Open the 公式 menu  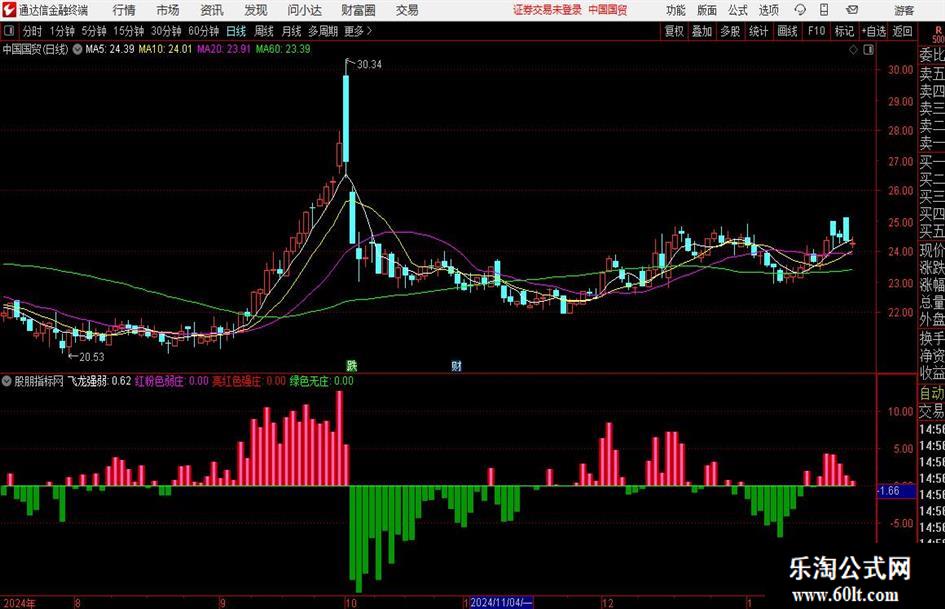click(738, 10)
